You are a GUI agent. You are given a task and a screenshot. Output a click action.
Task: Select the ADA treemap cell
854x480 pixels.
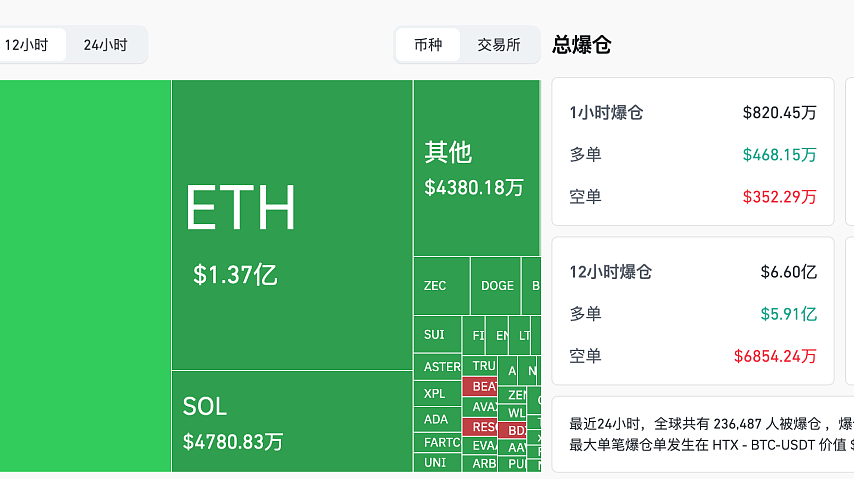(x=437, y=420)
